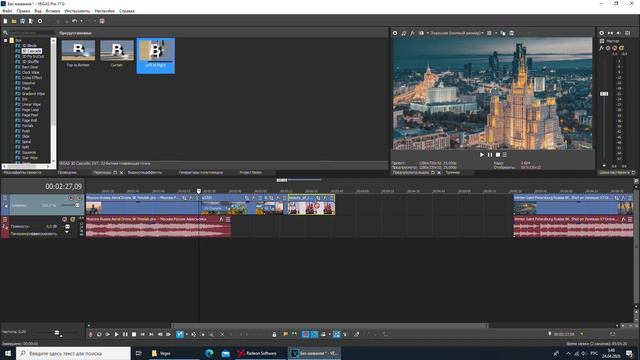
Task: Open master bus settings gear icon
Action: 602,33
